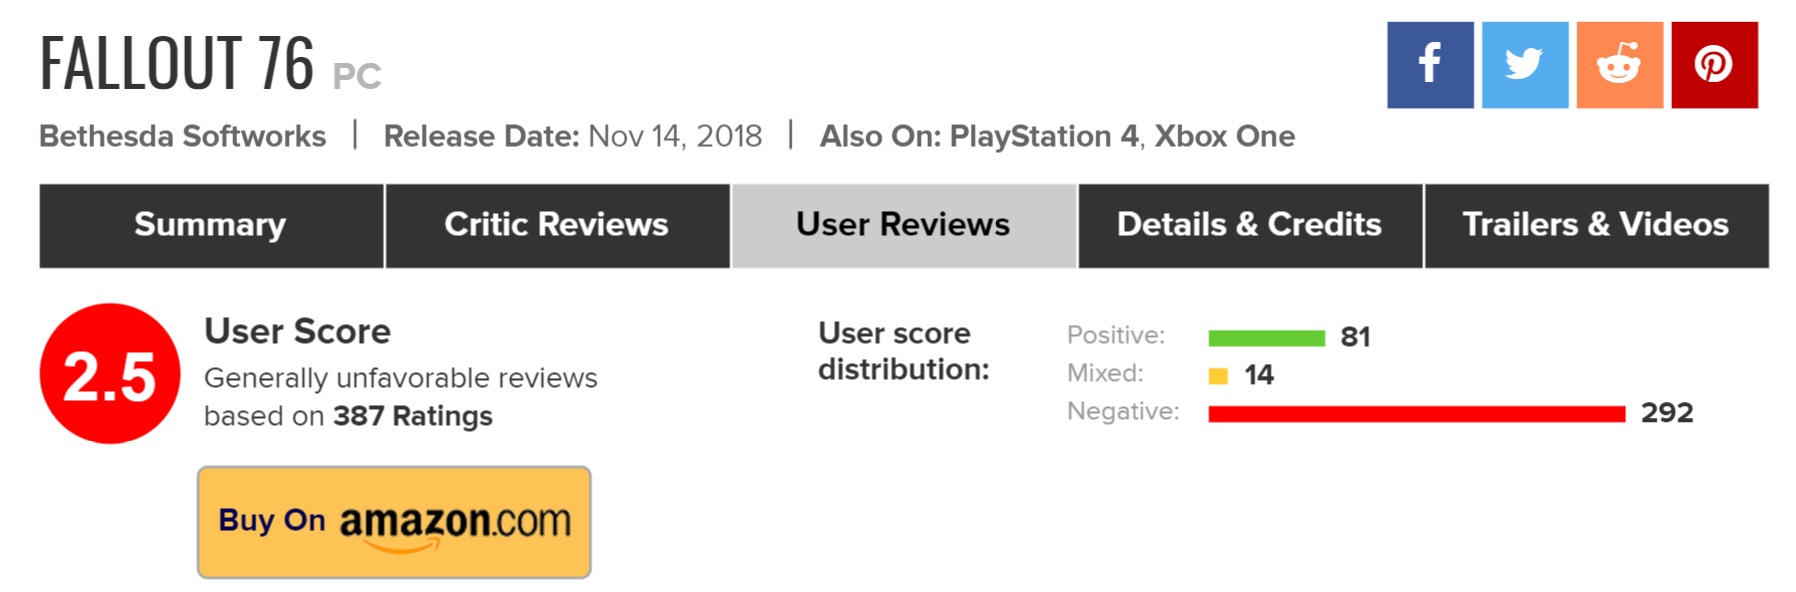Select the User Reviews tab

click(903, 225)
